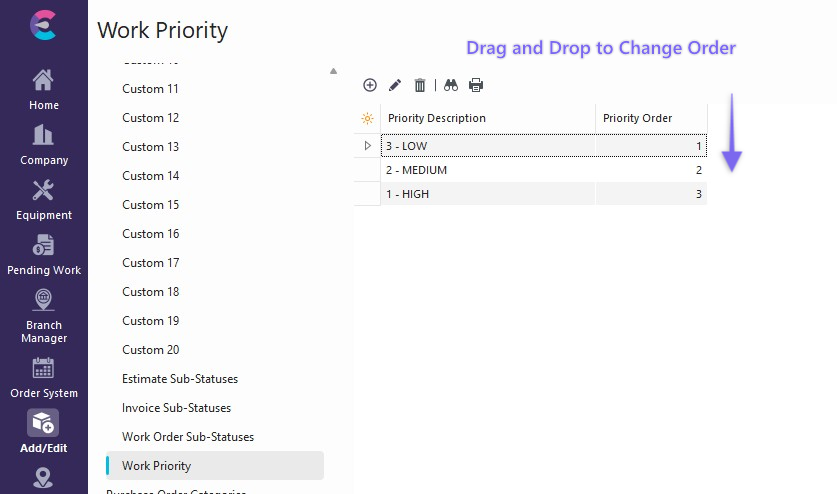Open Pending Work in the sidebar
837x494 pixels.
(x=43, y=254)
